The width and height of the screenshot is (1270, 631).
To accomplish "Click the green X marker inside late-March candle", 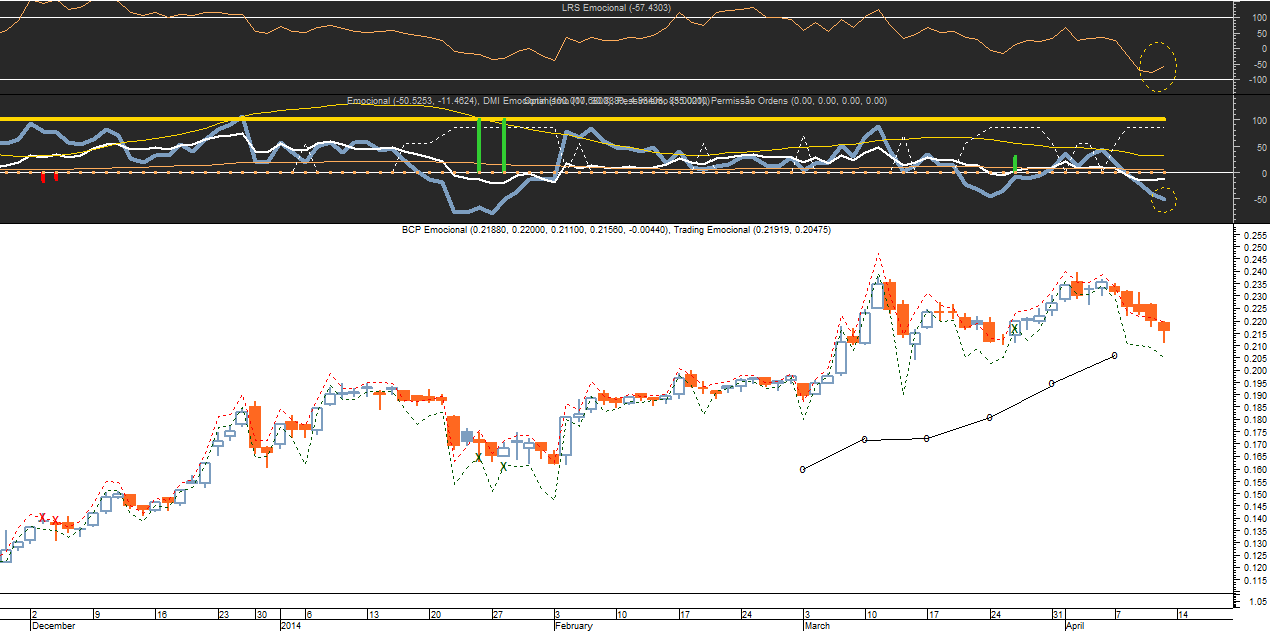I will [1015, 328].
